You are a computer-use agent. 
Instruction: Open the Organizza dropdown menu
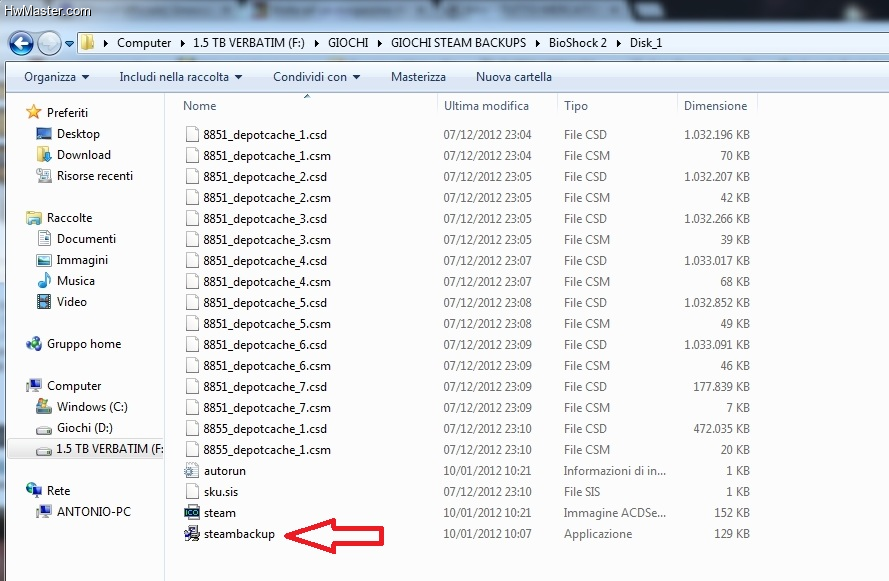(x=56, y=77)
